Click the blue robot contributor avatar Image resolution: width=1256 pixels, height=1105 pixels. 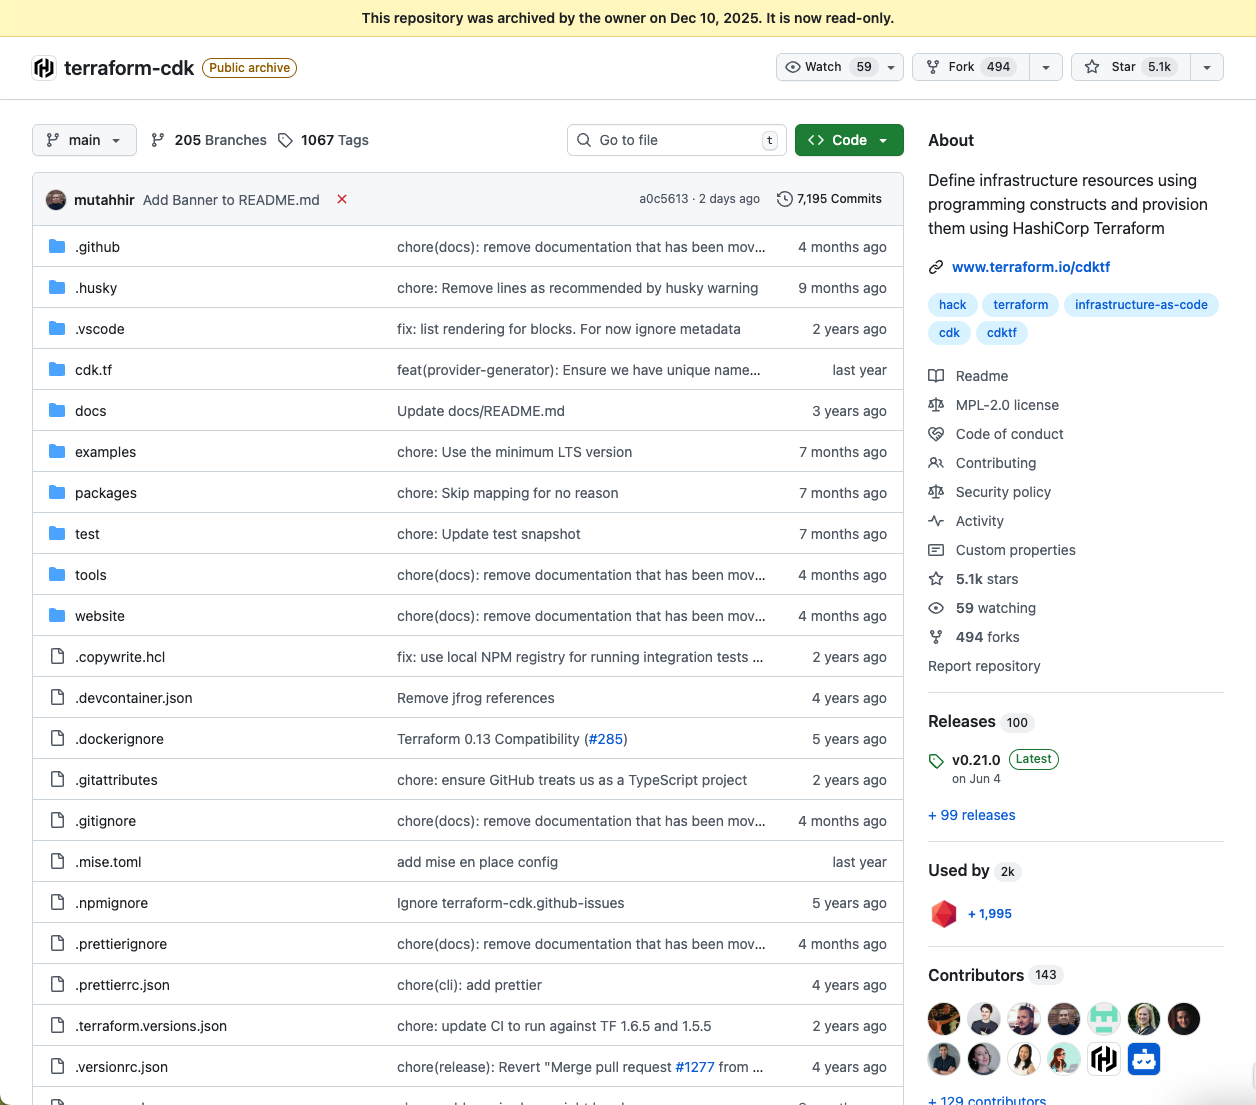coord(1144,1058)
